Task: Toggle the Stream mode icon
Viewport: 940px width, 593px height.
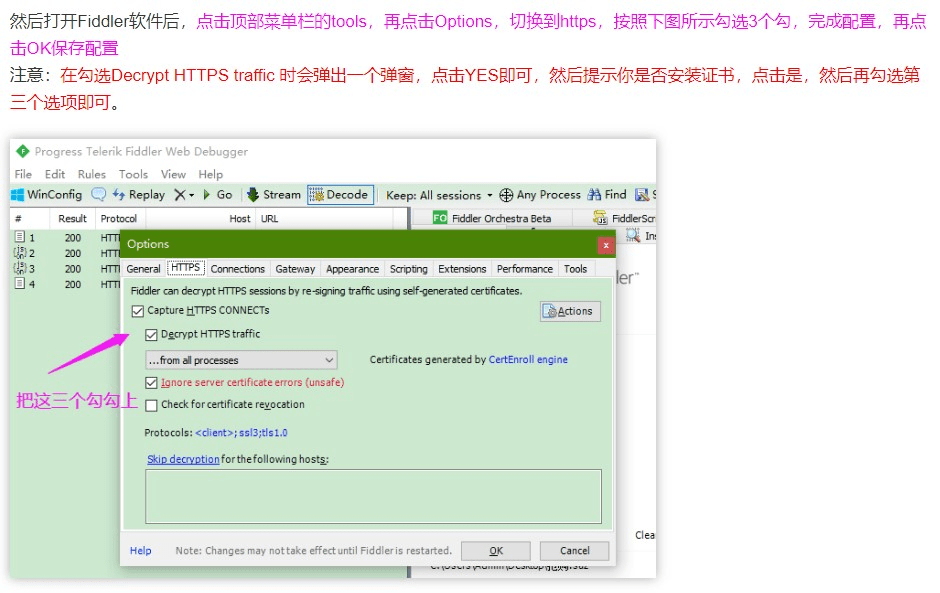Action: pos(254,195)
